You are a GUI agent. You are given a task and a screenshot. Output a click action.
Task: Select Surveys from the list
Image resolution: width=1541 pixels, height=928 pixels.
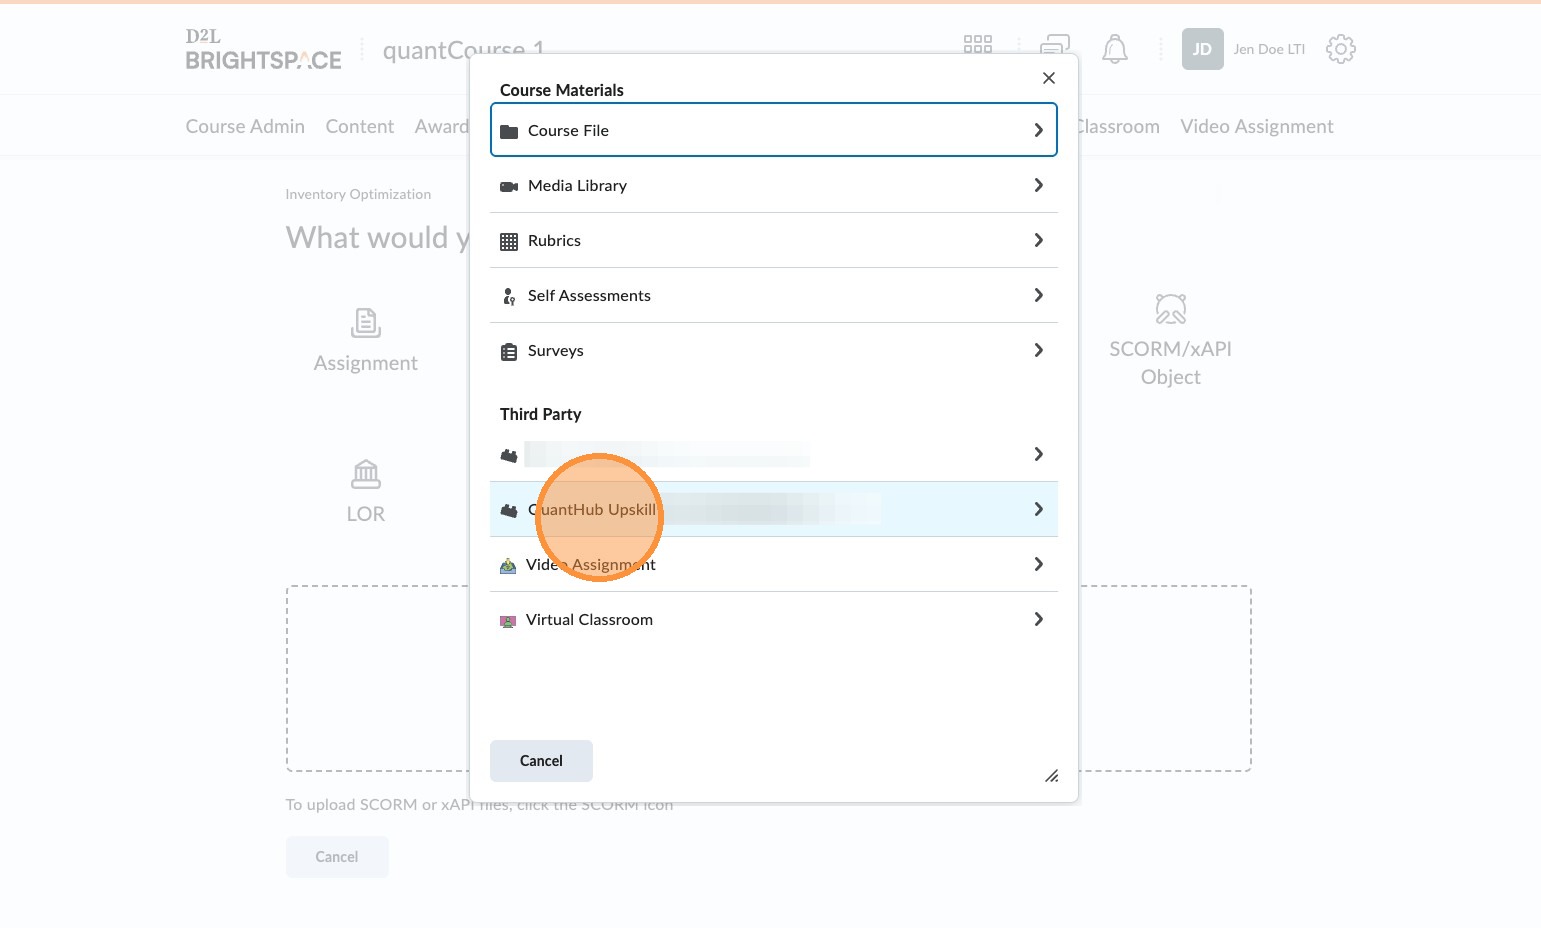555,351
